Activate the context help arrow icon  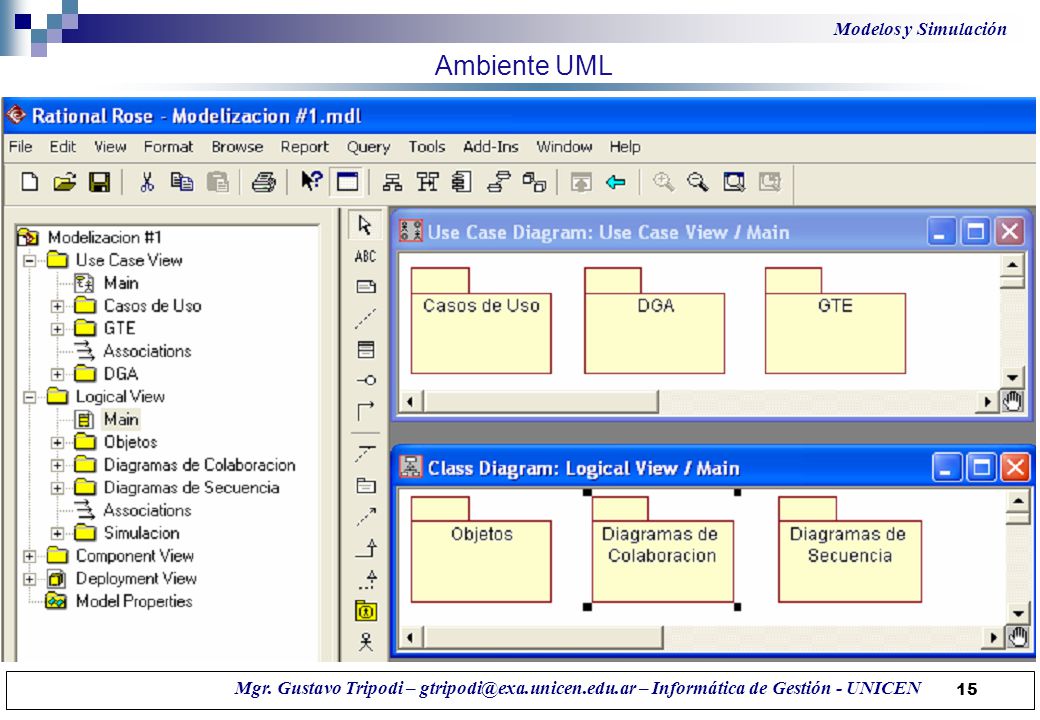(311, 181)
